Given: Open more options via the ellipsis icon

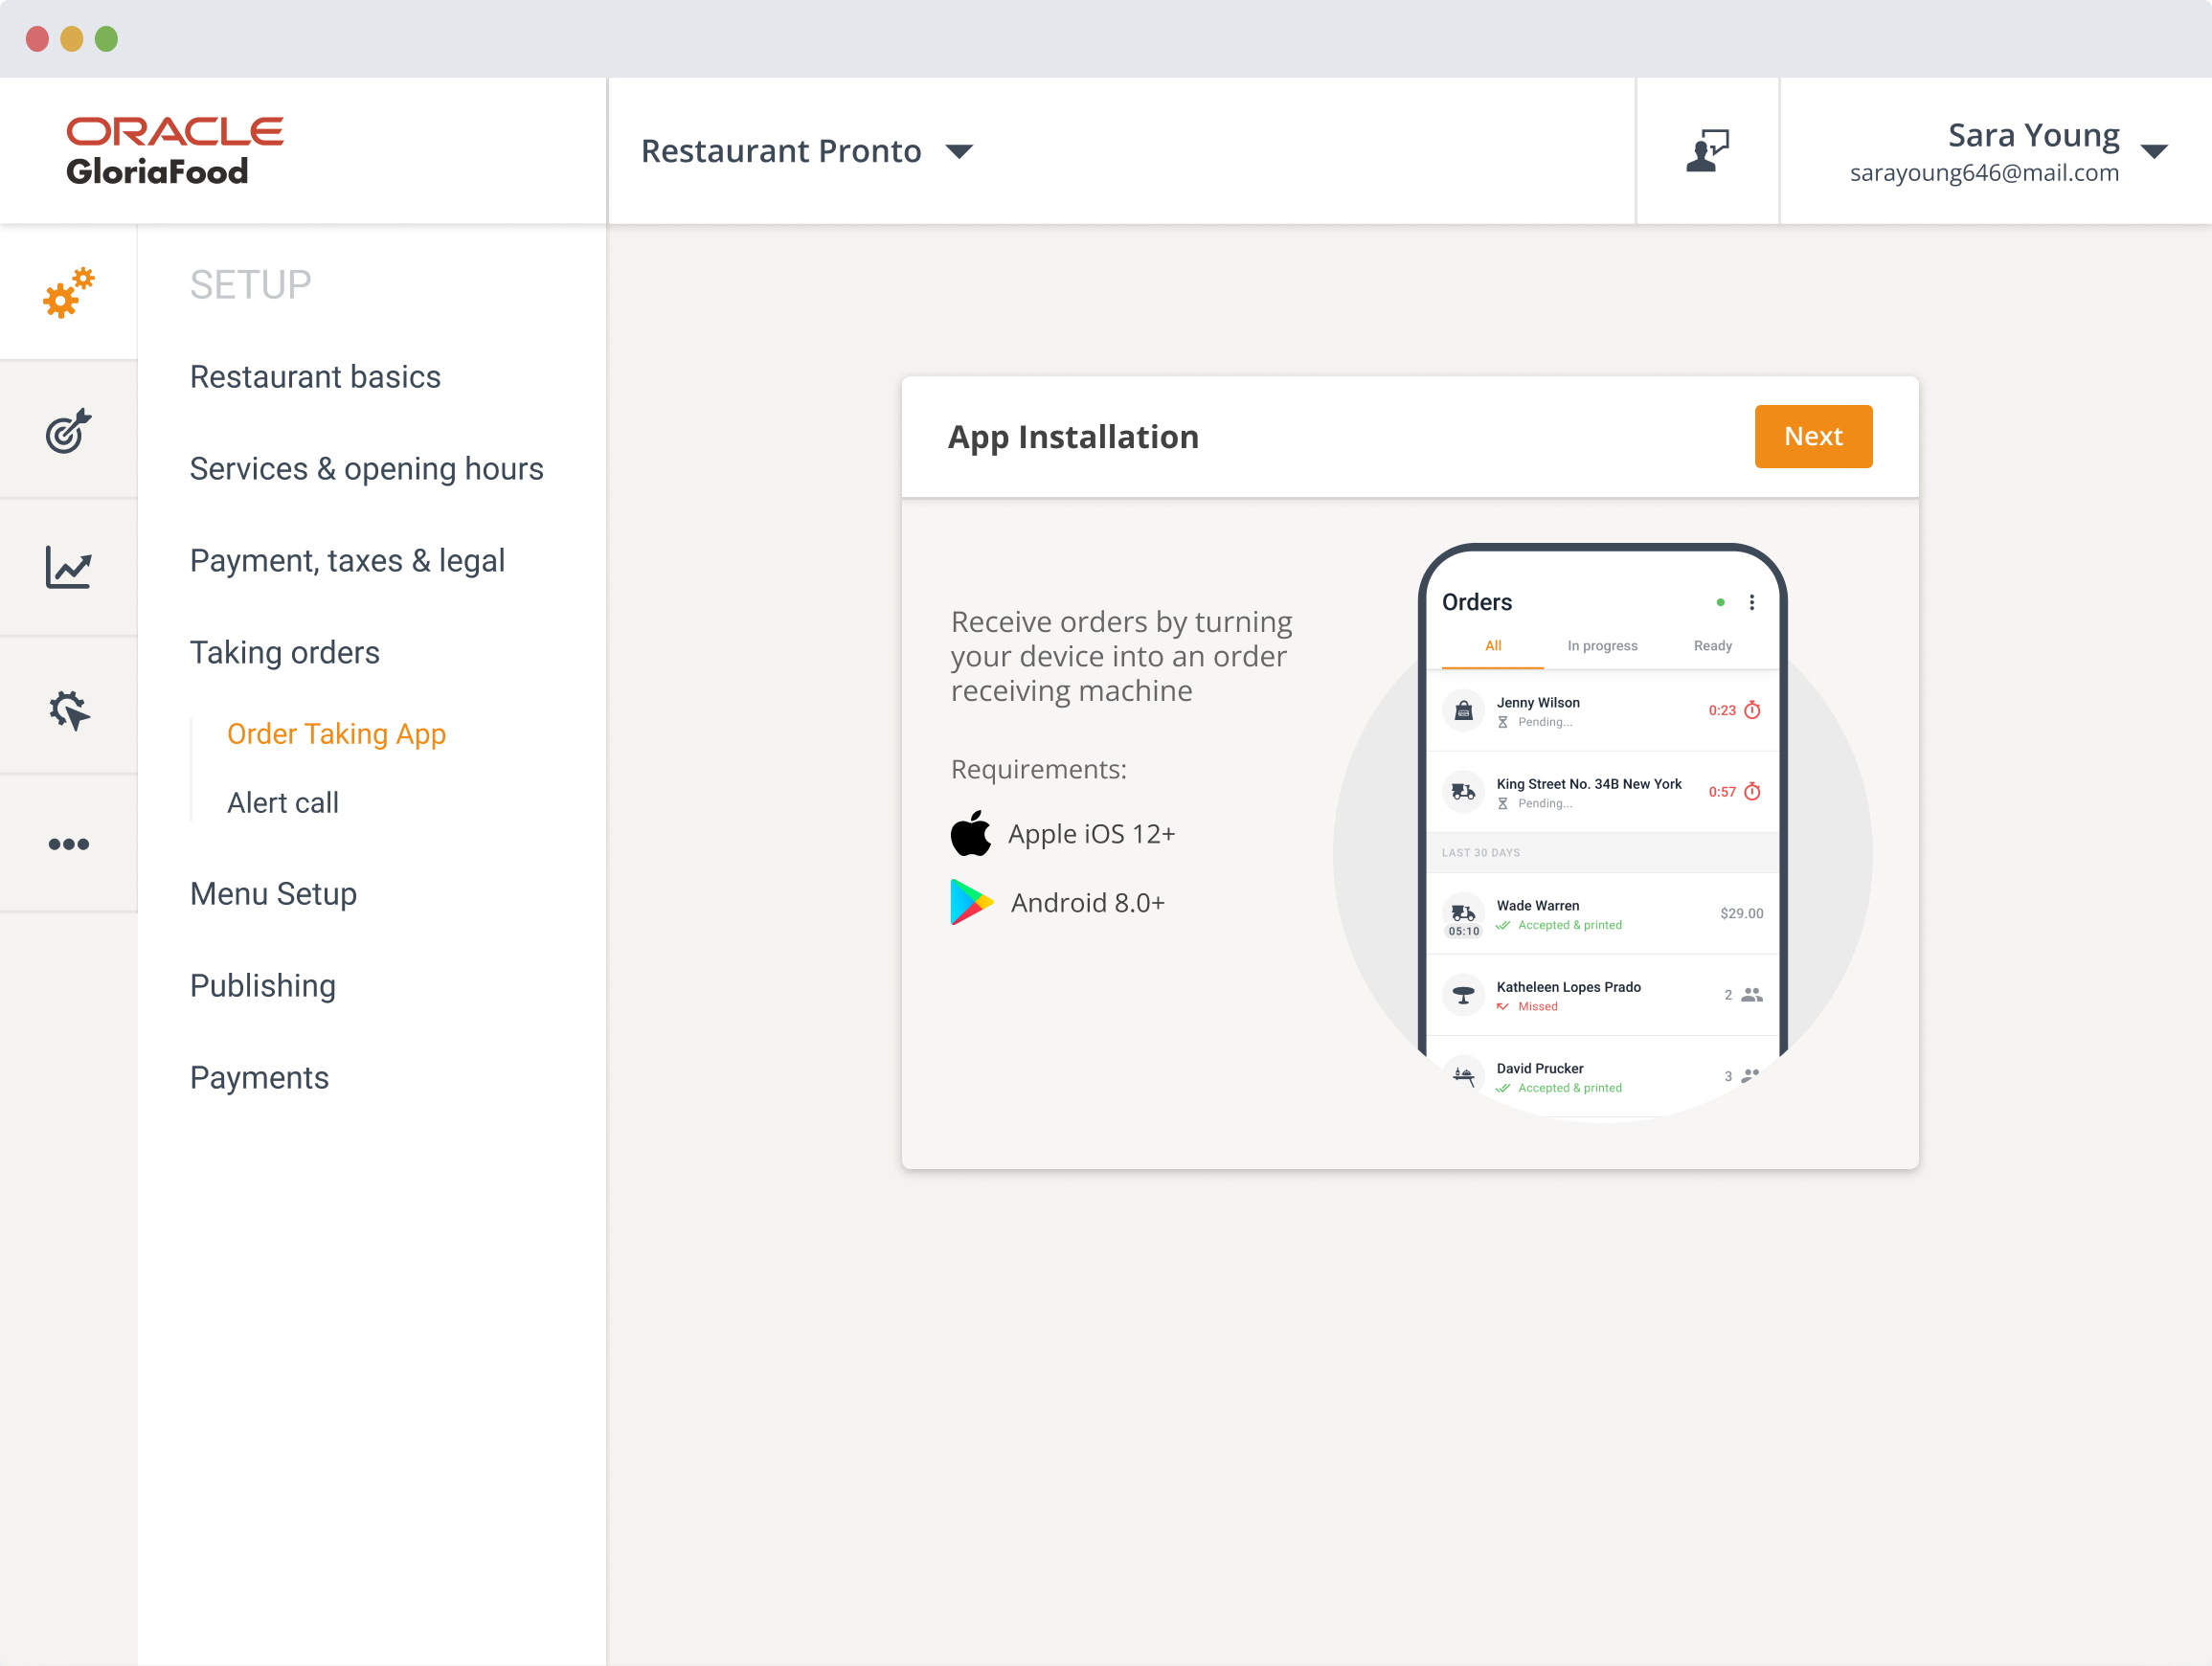Looking at the screenshot, I should point(67,843).
